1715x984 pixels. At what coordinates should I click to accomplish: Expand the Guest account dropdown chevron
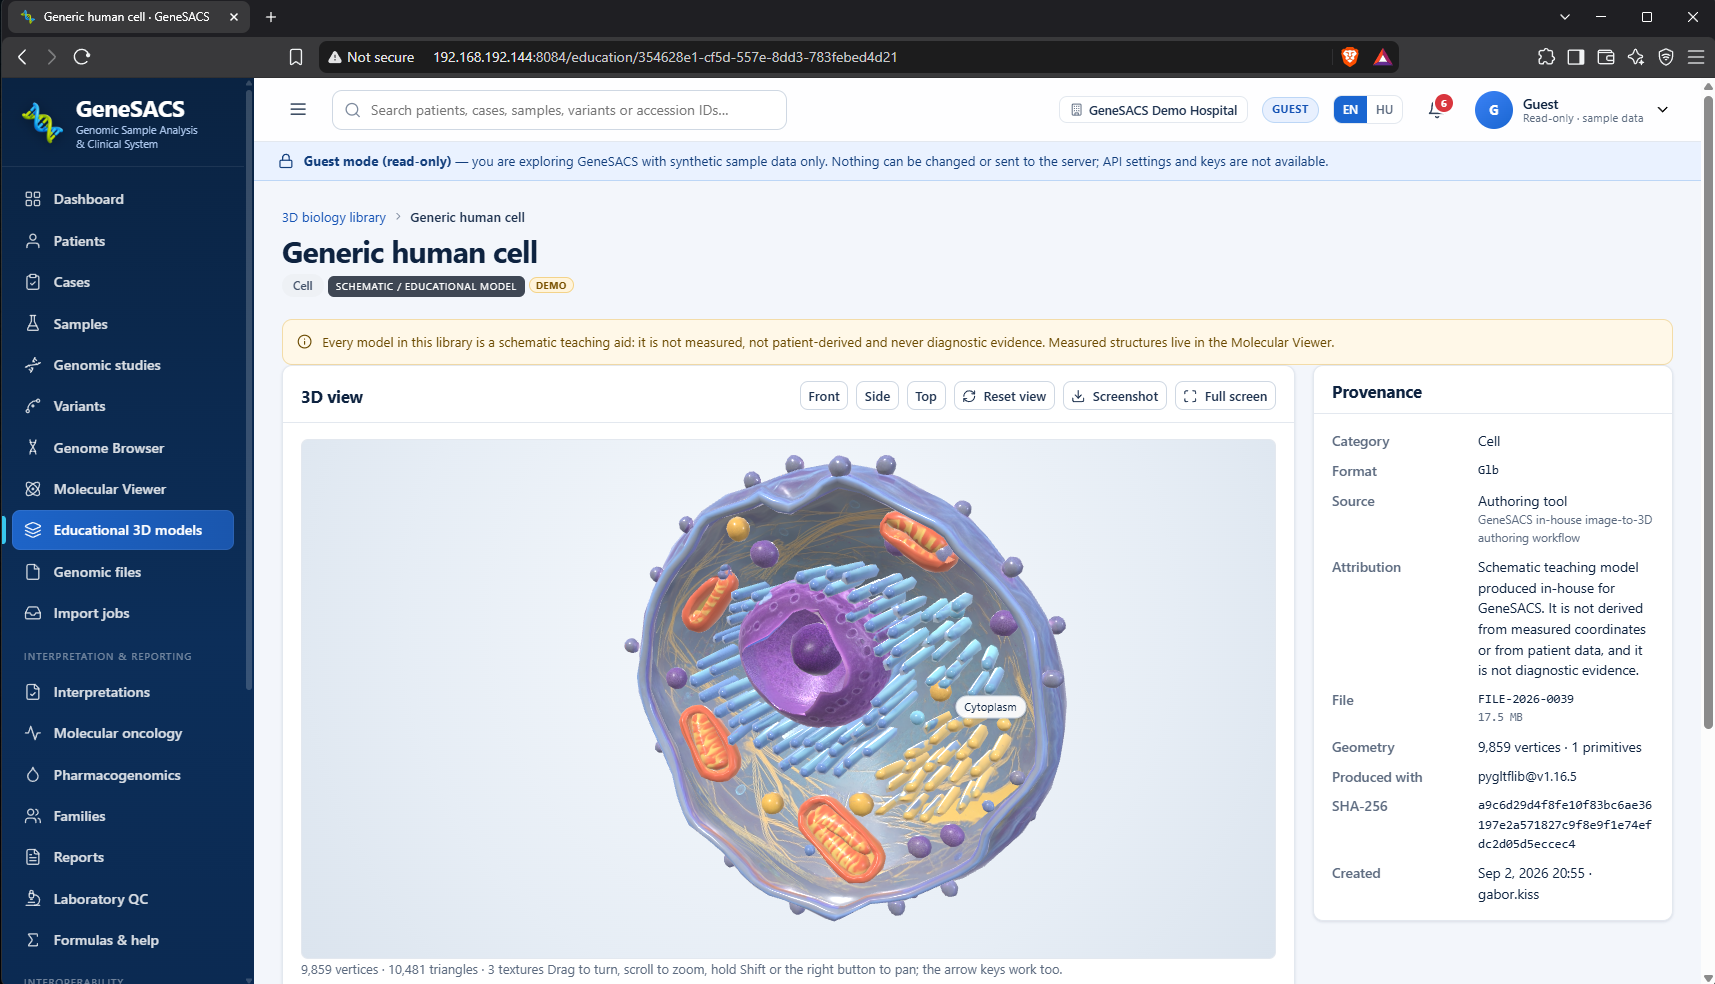[x=1663, y=110]
